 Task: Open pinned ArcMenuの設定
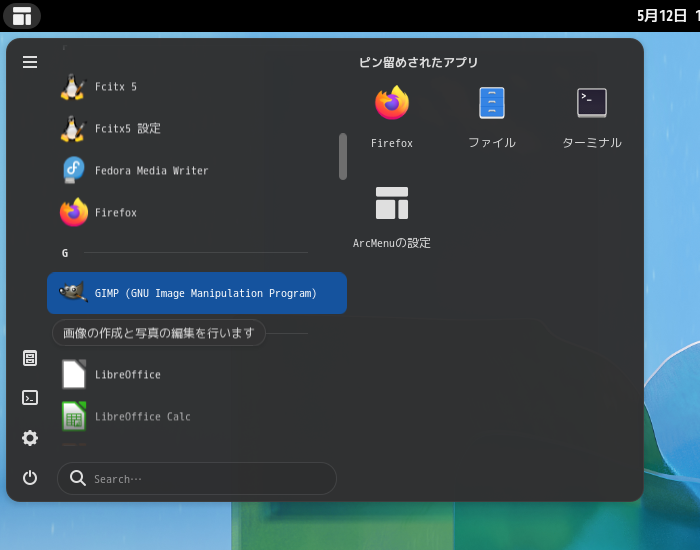click(x=392, y=217)
